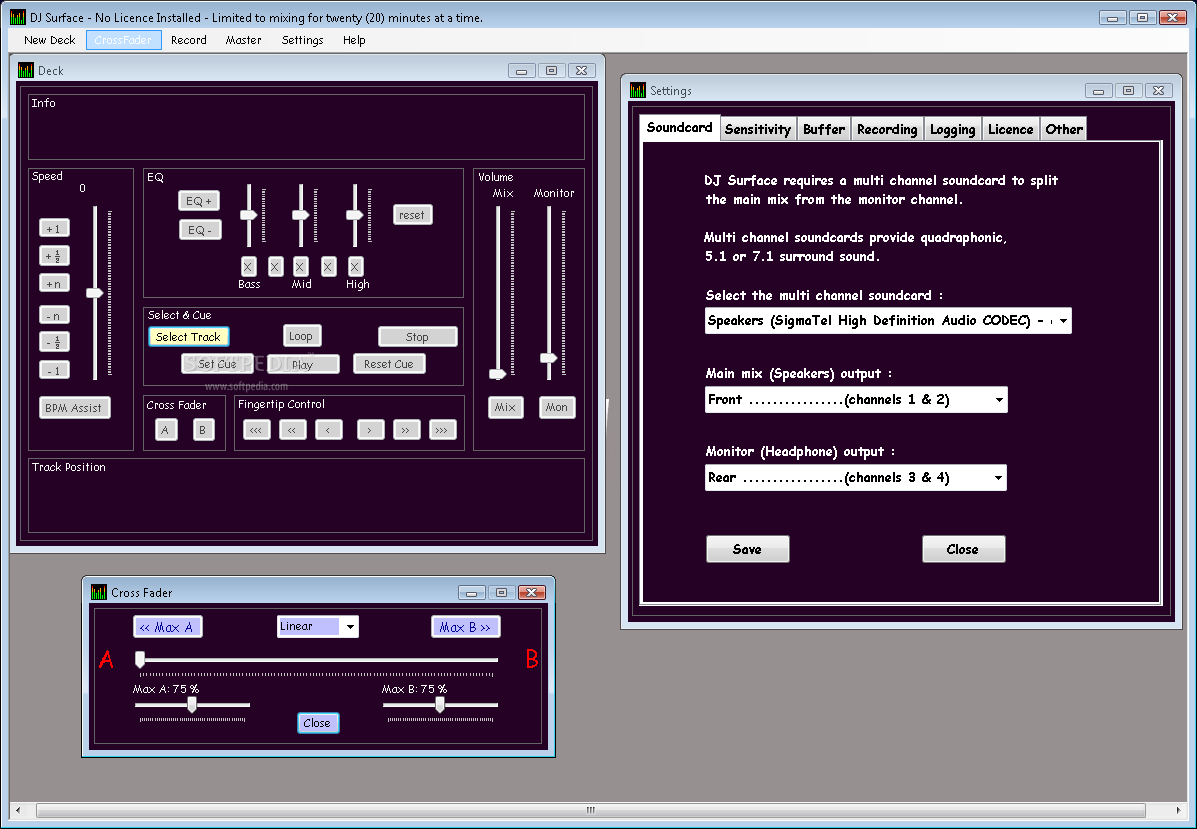Viewport: 1197px width, 829px height.
Task: Click the EQ - button
Action: [200, 230]
